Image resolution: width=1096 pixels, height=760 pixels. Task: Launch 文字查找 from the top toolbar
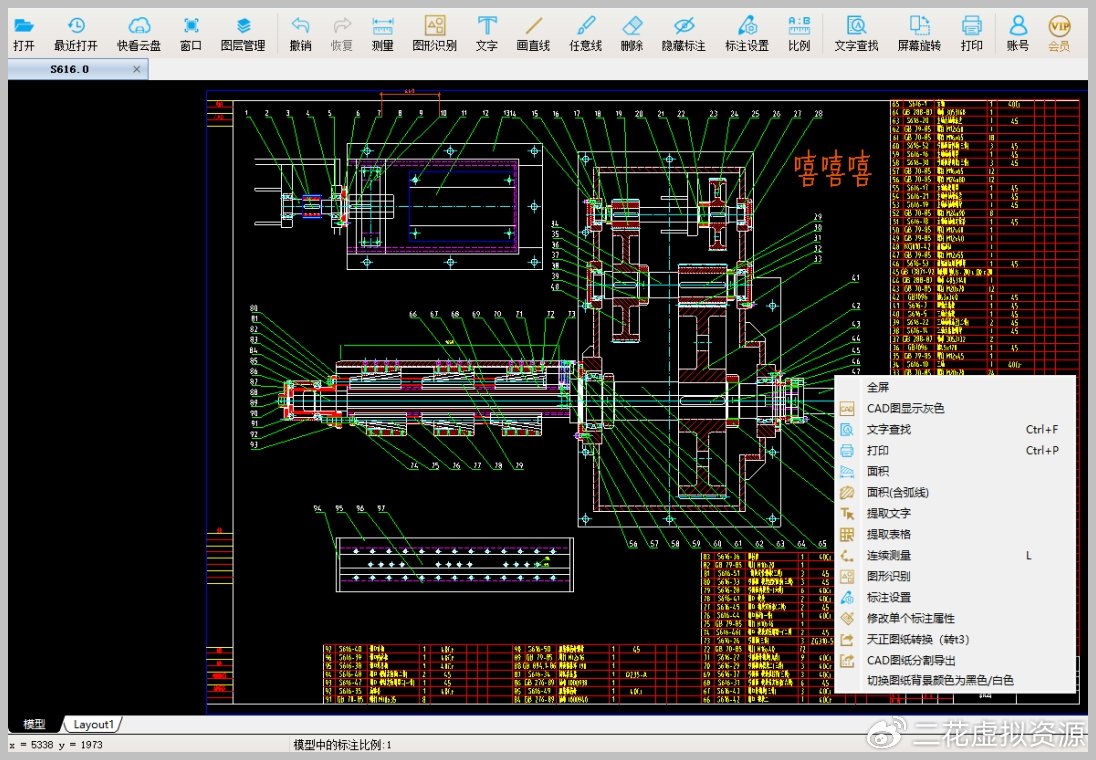856,34
